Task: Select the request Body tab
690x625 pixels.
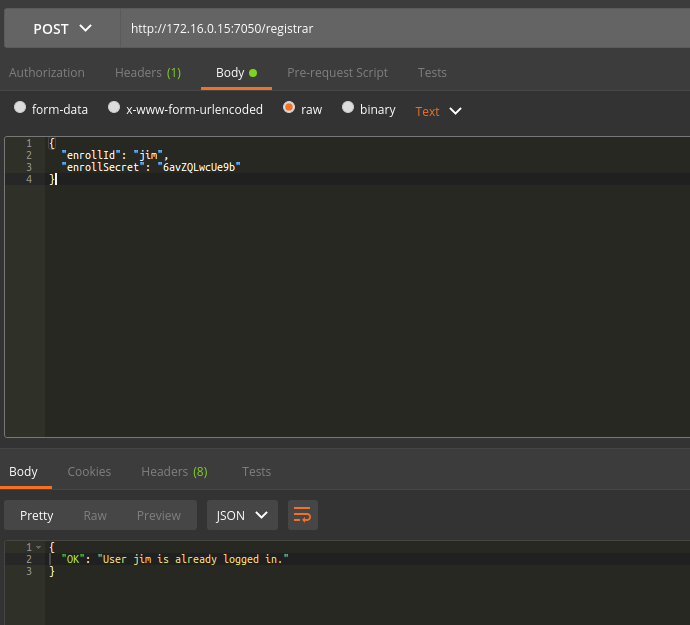Action: (x=236, y=73)
